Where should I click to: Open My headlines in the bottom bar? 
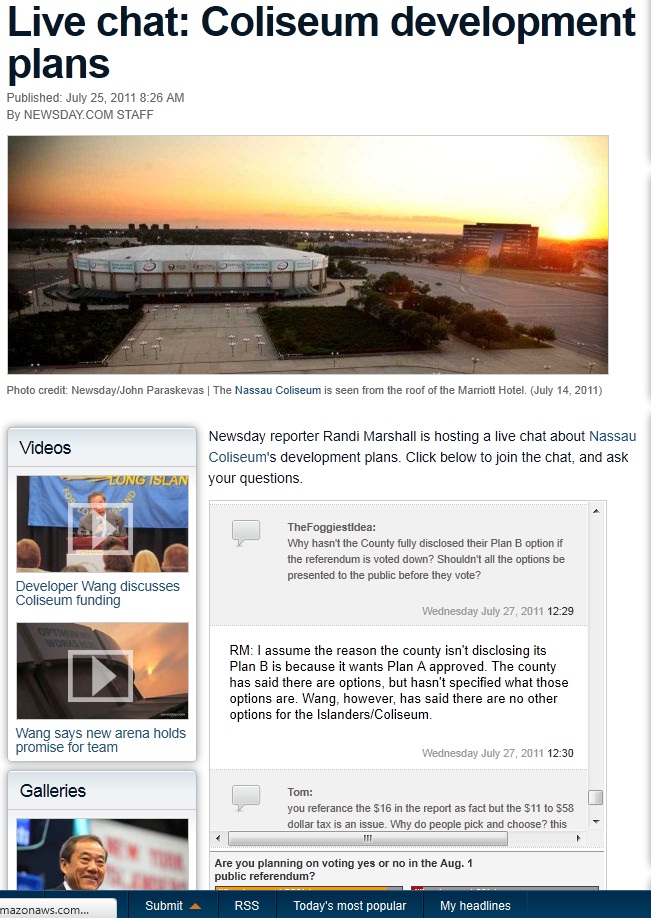(475, 906)
